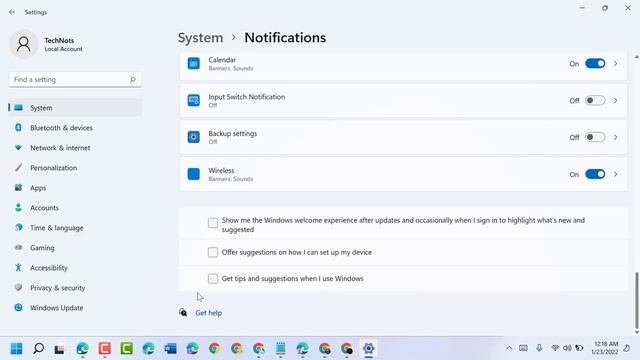Open the Windows Start menu
This screenshot has height=360, width=640.
pos(17,349)
